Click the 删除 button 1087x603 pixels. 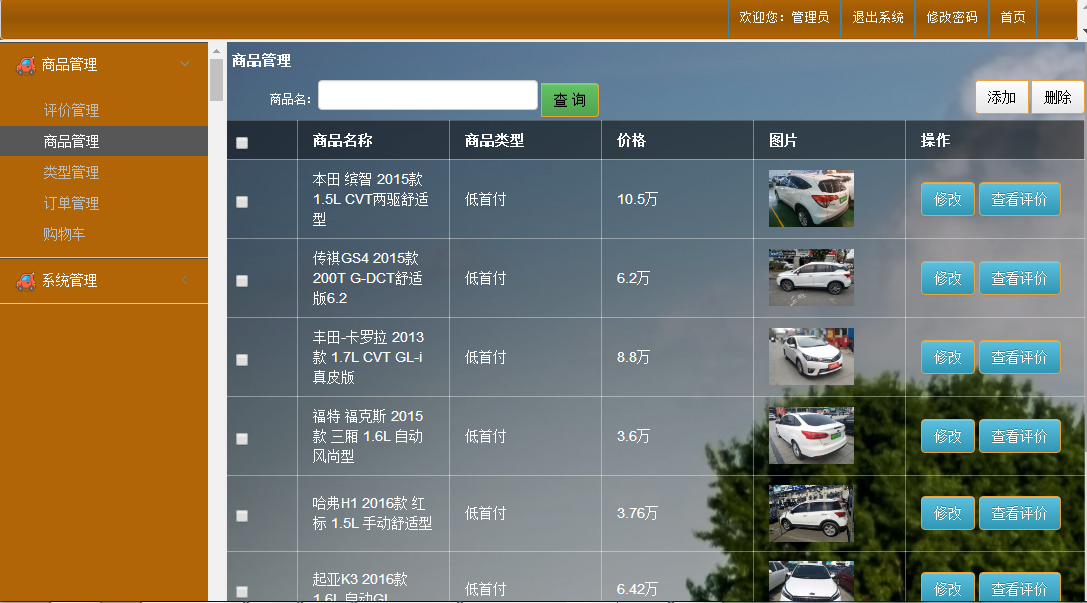point(1057,97)
